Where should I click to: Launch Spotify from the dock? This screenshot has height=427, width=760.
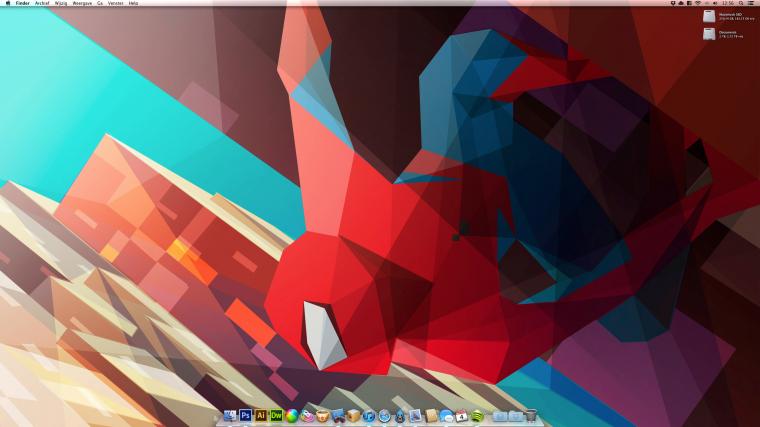(x=477, y=416)
